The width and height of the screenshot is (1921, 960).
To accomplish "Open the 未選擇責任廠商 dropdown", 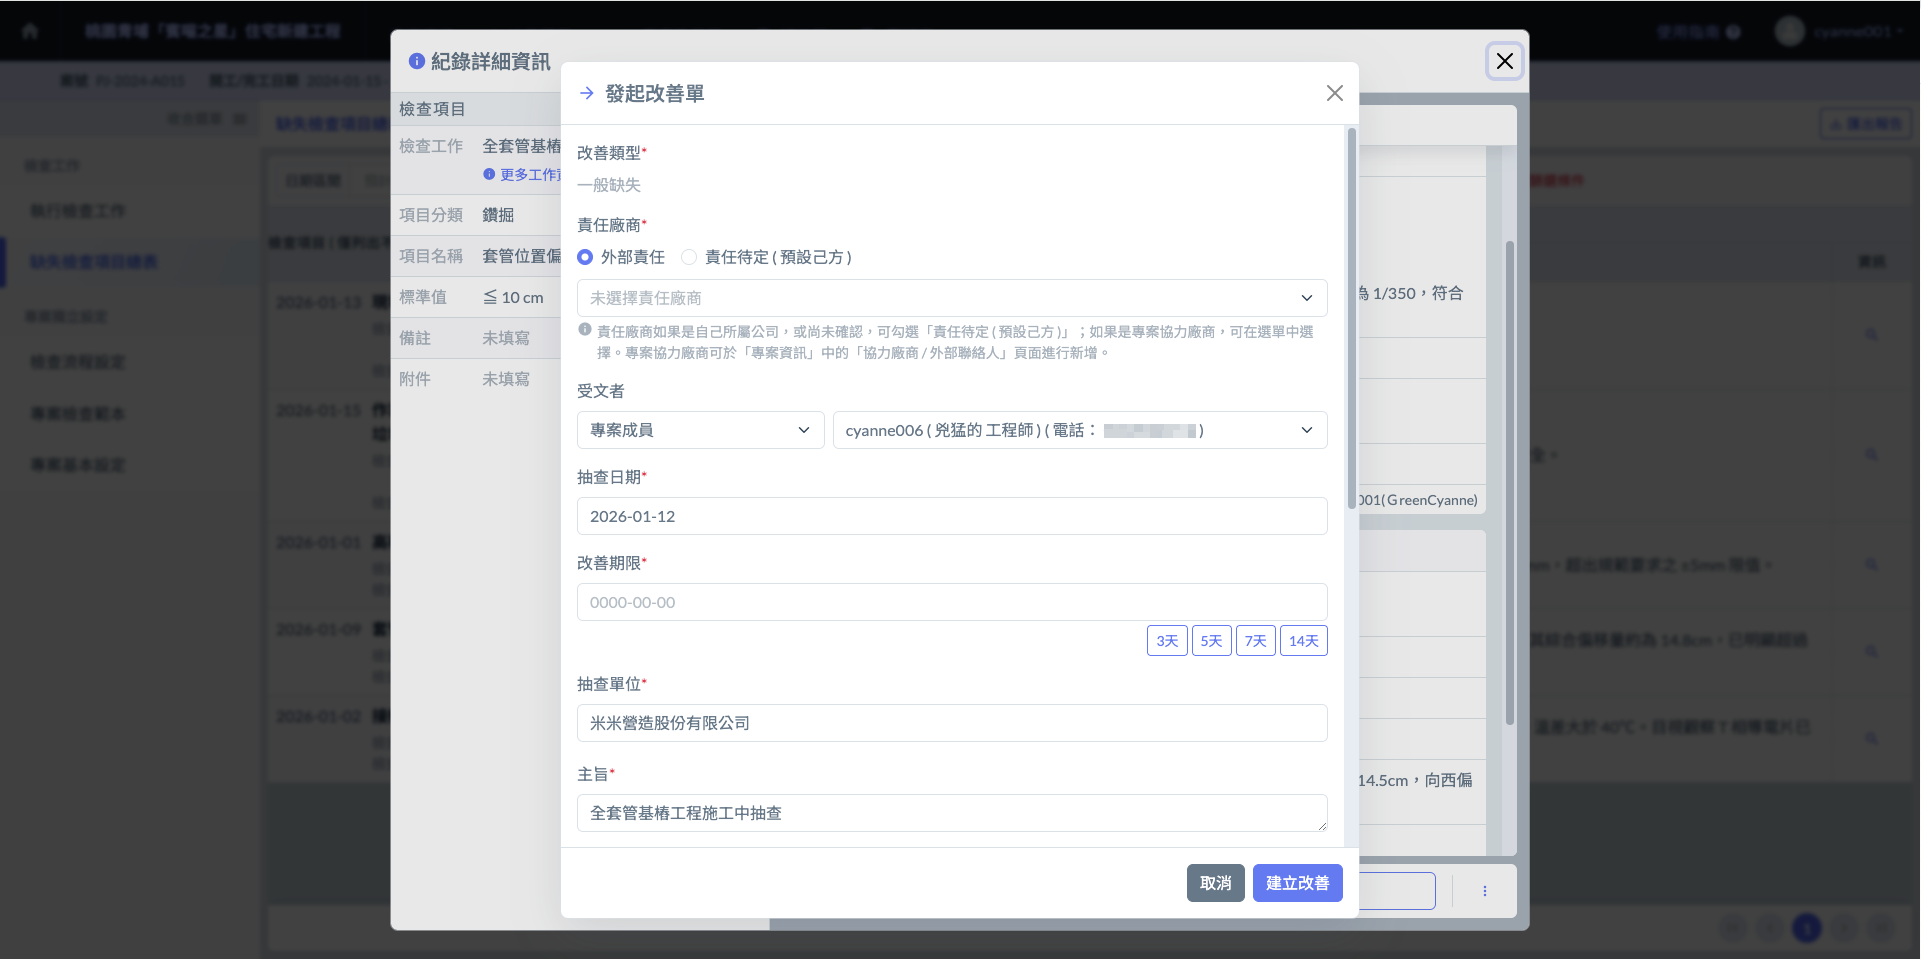I will (x=951, y=298).
